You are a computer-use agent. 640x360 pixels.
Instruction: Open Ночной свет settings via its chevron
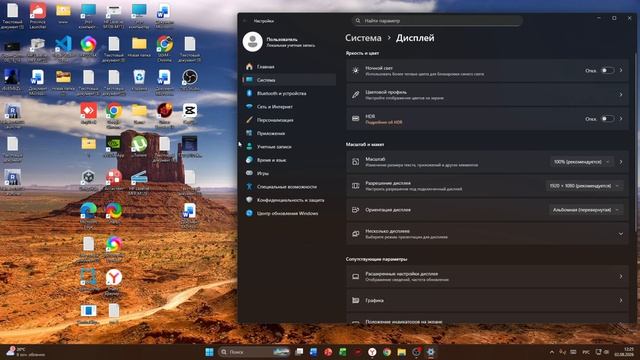pyautogui.click(x=621, y=70)
